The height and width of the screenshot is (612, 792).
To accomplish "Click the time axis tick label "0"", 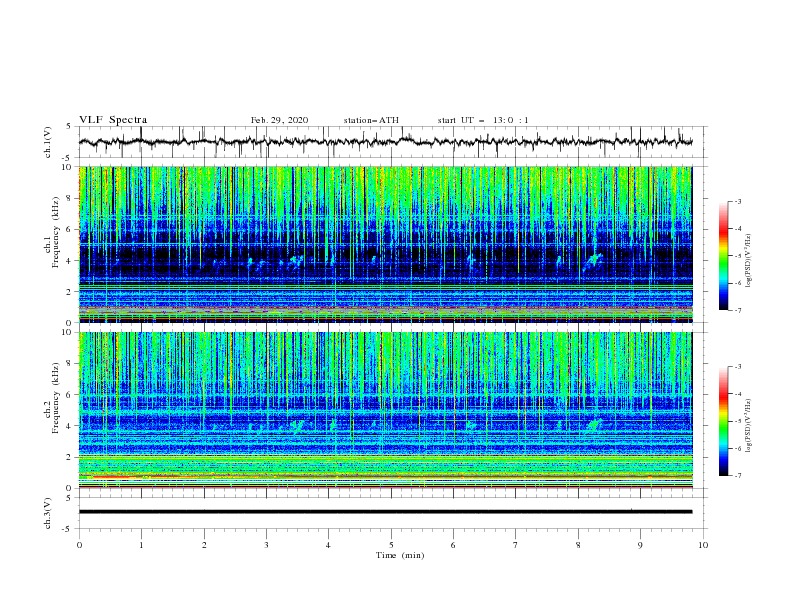I will [x=79, y=545].
